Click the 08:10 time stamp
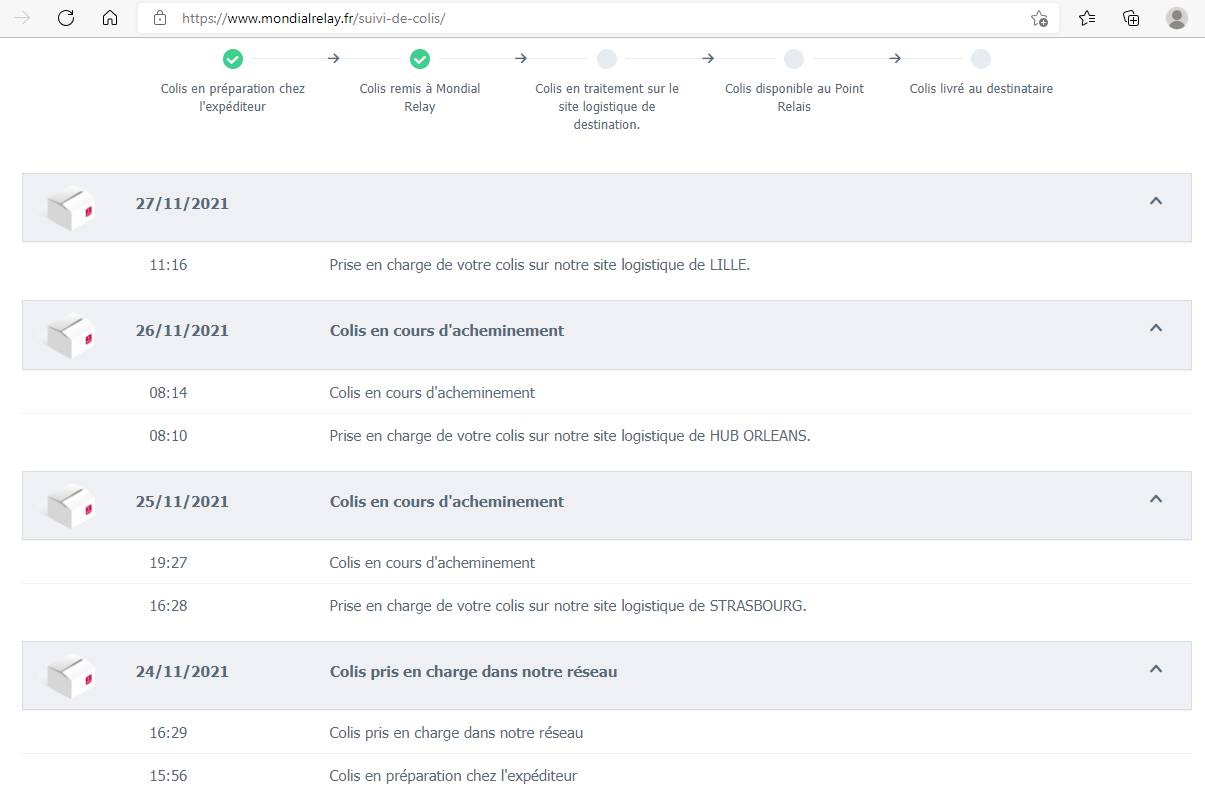 point(168,436)
